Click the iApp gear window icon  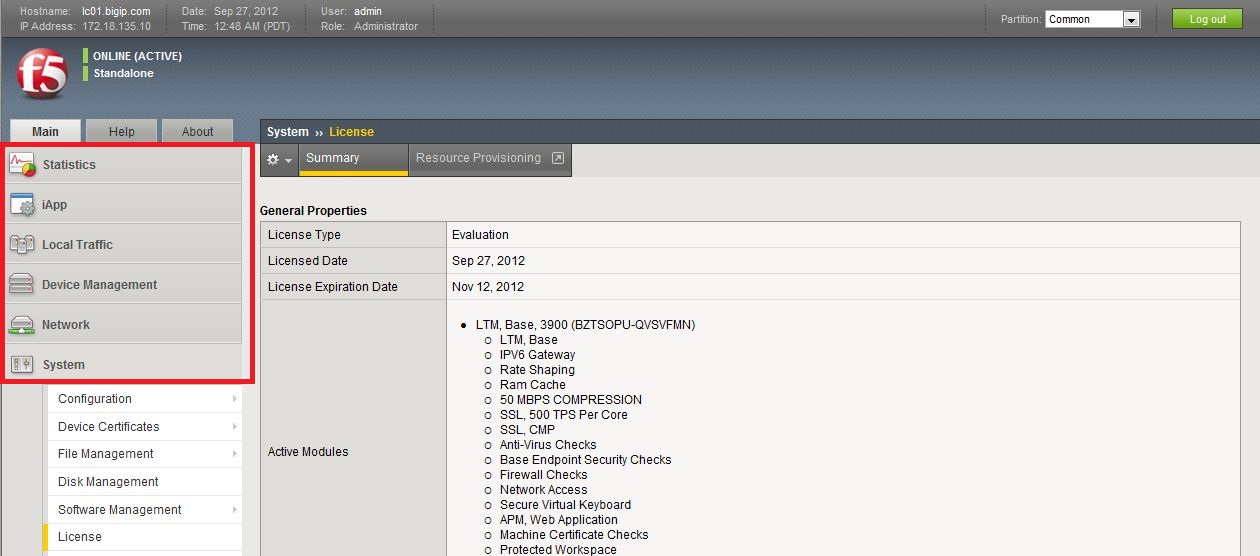coord(22,205)
